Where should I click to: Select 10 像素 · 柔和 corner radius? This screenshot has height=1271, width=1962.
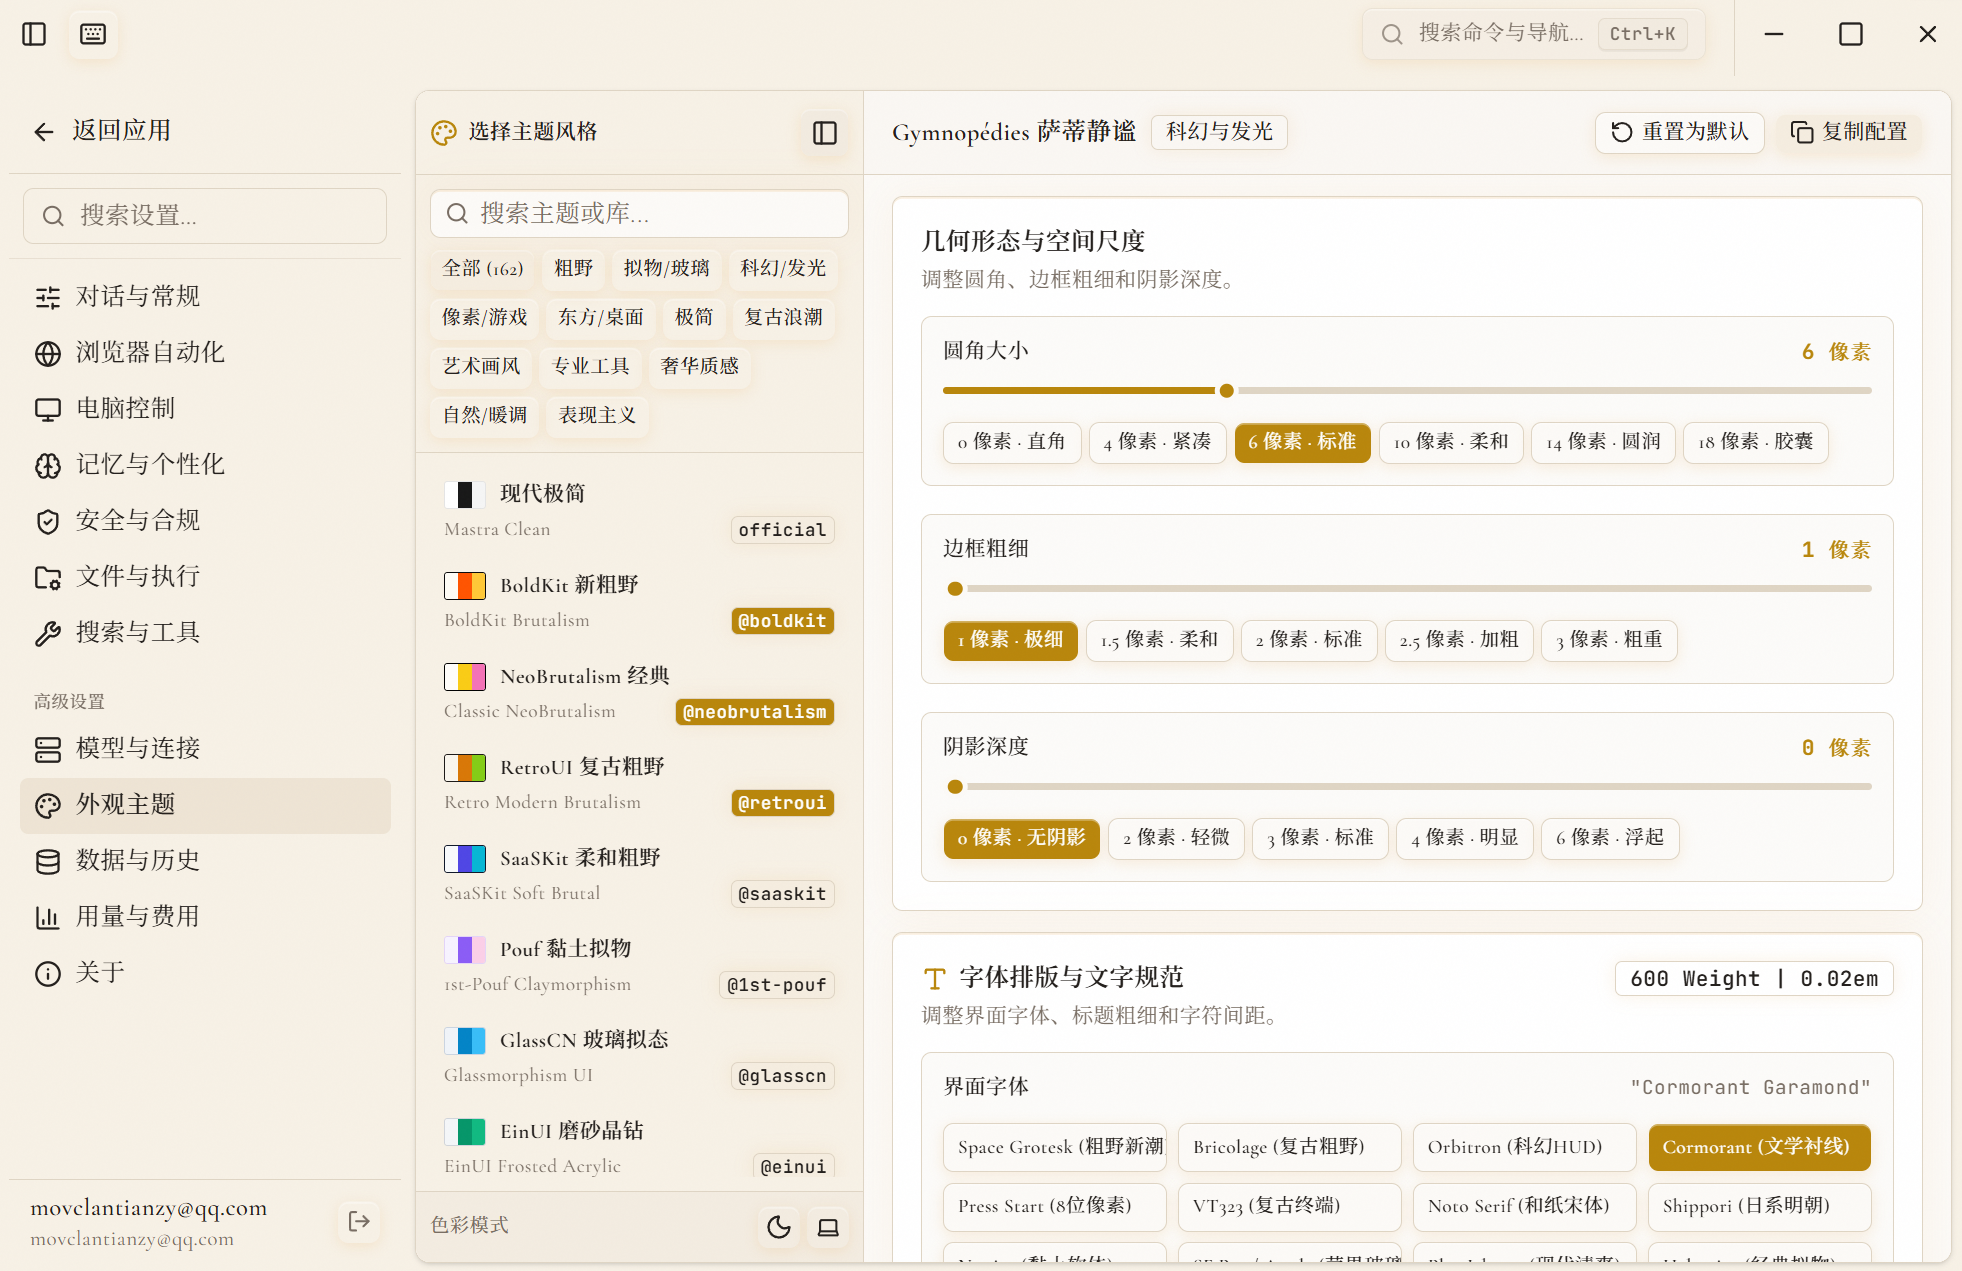1451,442
